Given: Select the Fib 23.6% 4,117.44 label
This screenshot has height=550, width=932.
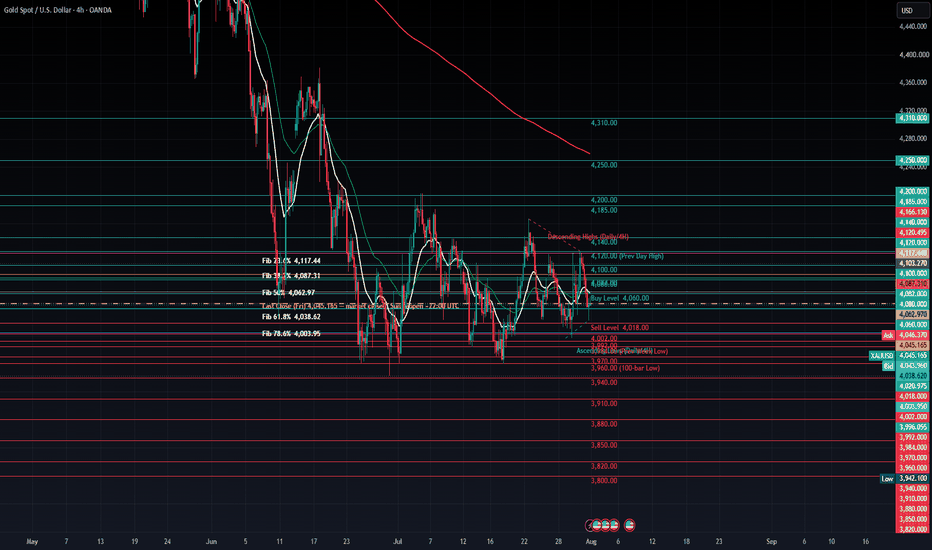Looking at the screenshot, I should [x=291, y=260].
